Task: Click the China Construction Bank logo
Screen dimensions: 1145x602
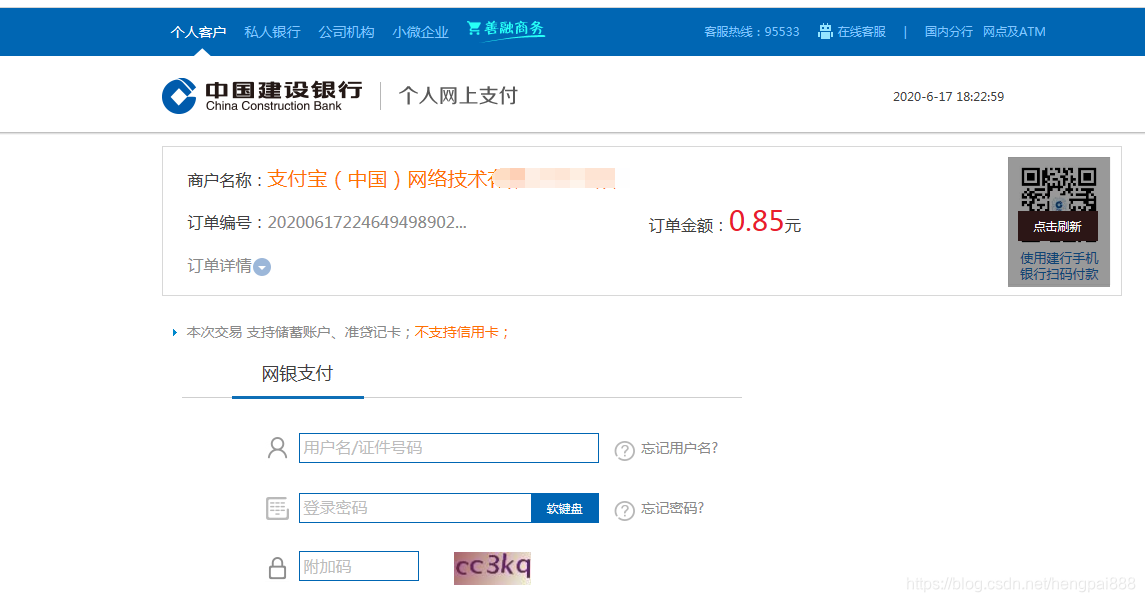Action: [x=263, y=96]
